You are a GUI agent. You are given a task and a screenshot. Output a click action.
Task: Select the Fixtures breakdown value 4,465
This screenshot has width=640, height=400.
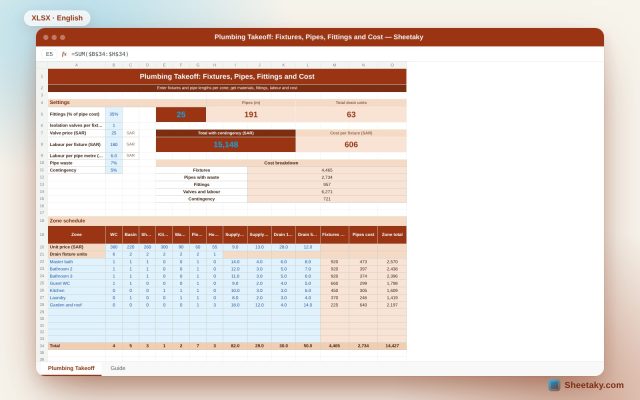coord(327,170)
